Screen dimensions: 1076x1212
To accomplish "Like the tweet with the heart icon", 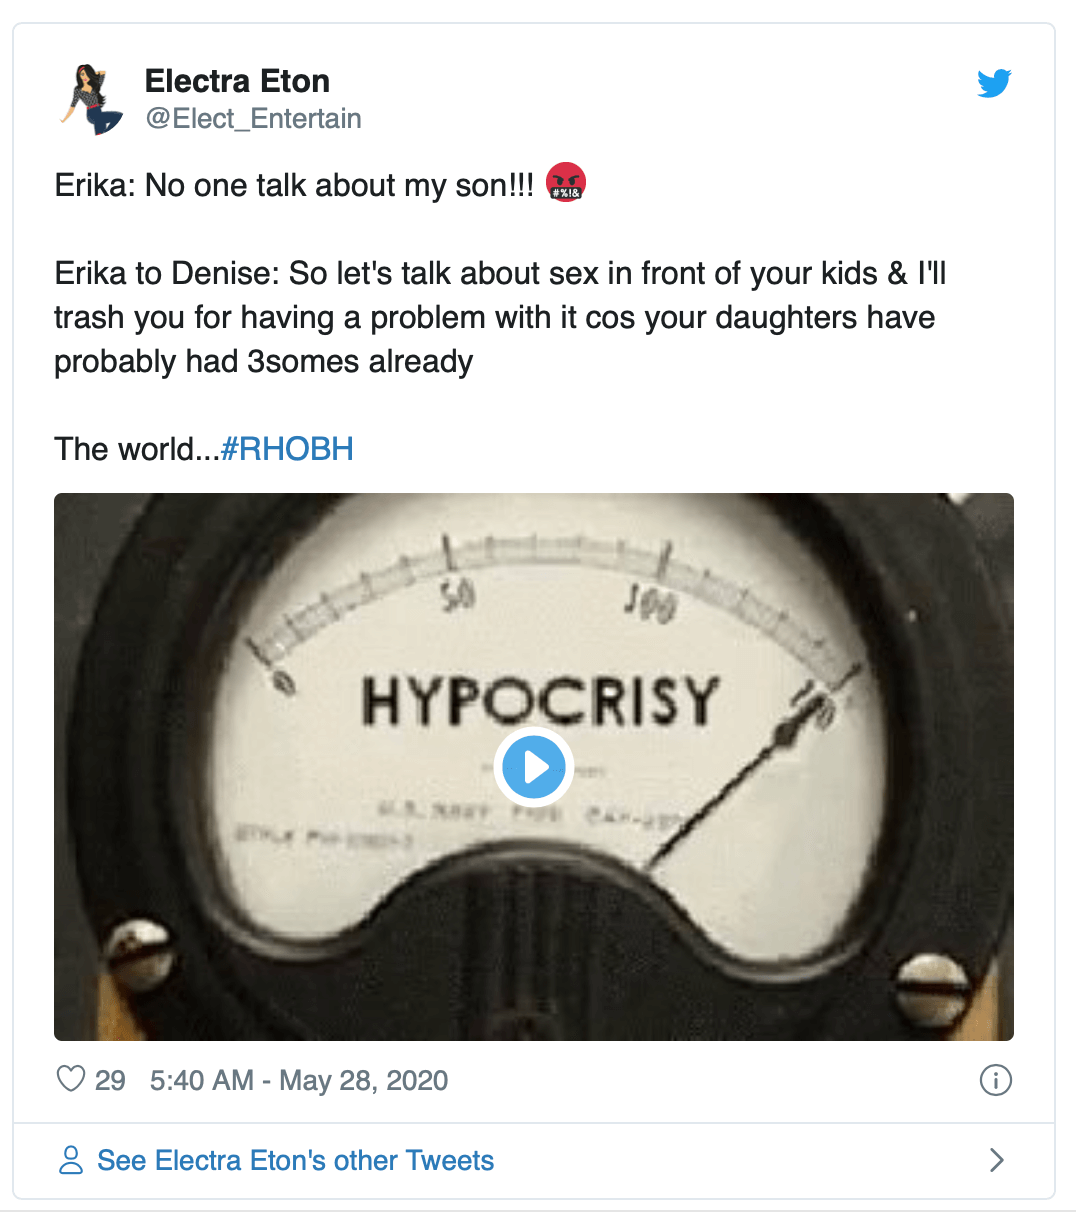I will coord(71,1080).
